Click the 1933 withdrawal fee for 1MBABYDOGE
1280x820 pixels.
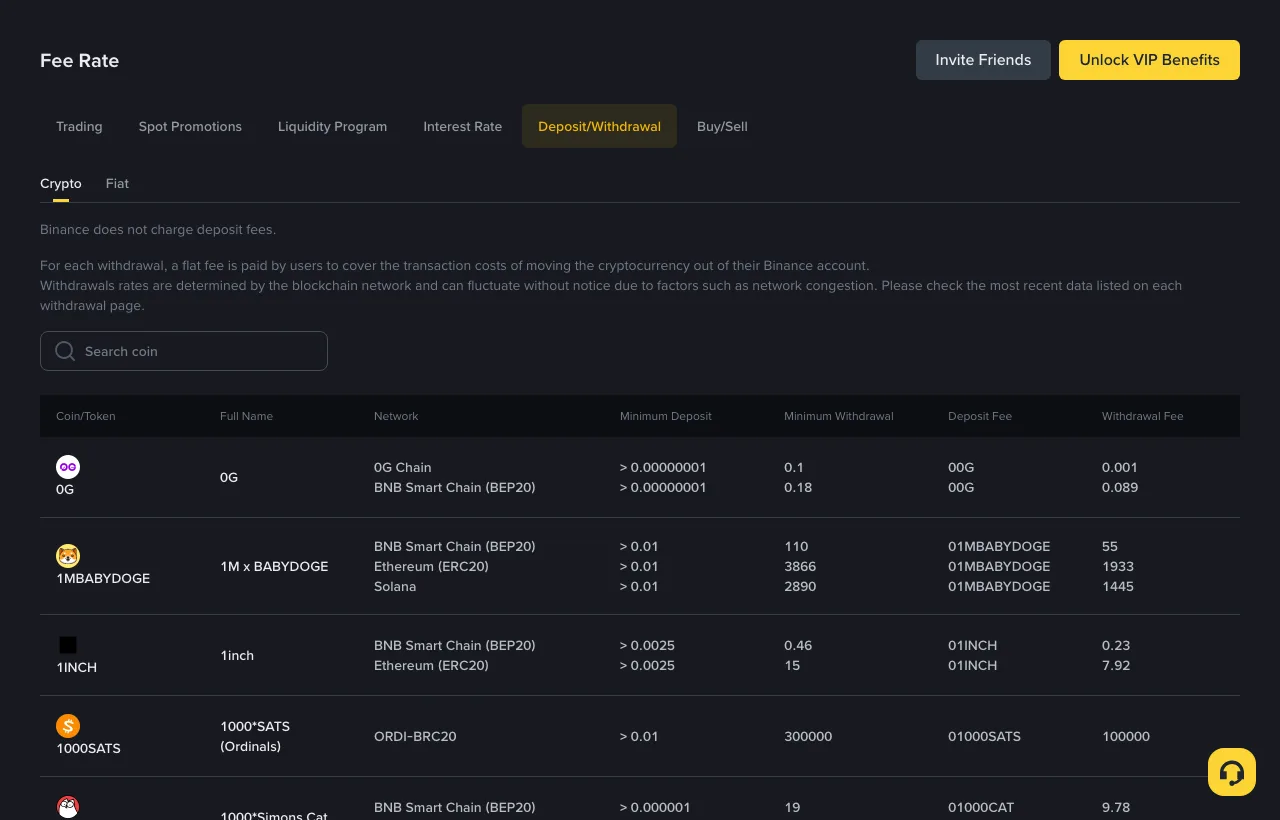click(1118, 566)
